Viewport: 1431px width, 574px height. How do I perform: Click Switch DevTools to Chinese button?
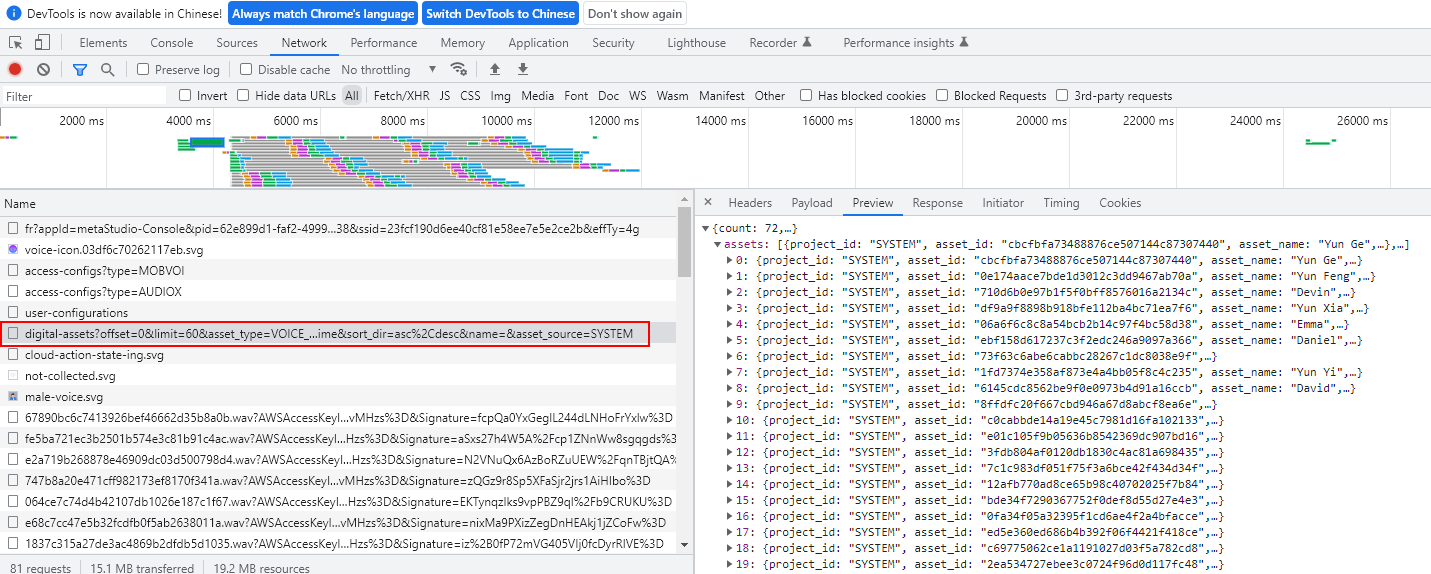coord(500,14)
